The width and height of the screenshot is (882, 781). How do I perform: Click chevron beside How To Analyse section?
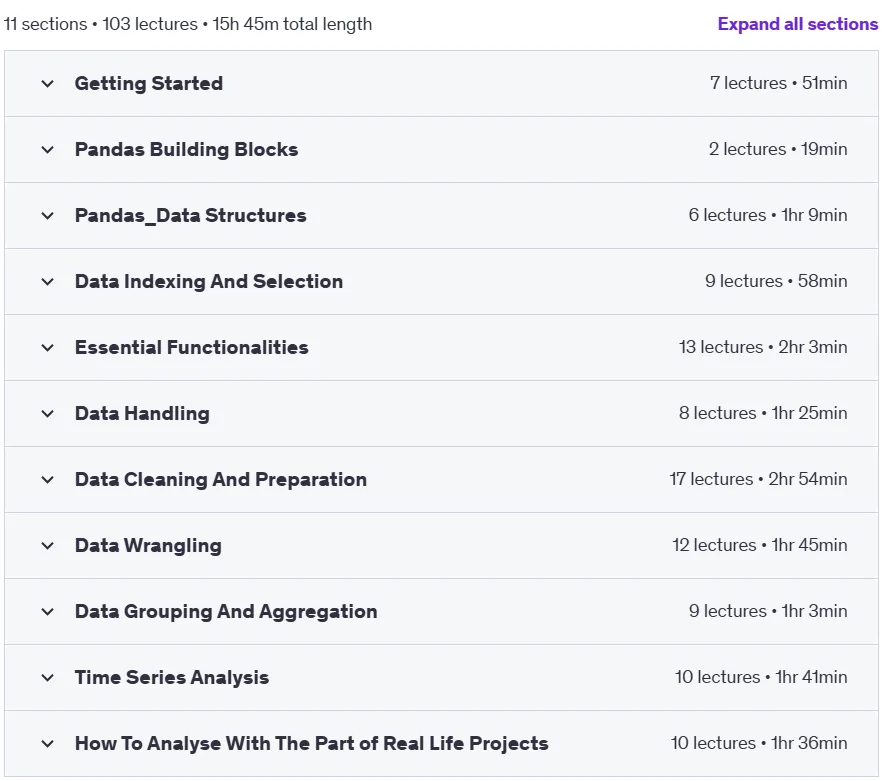[48, 743]
